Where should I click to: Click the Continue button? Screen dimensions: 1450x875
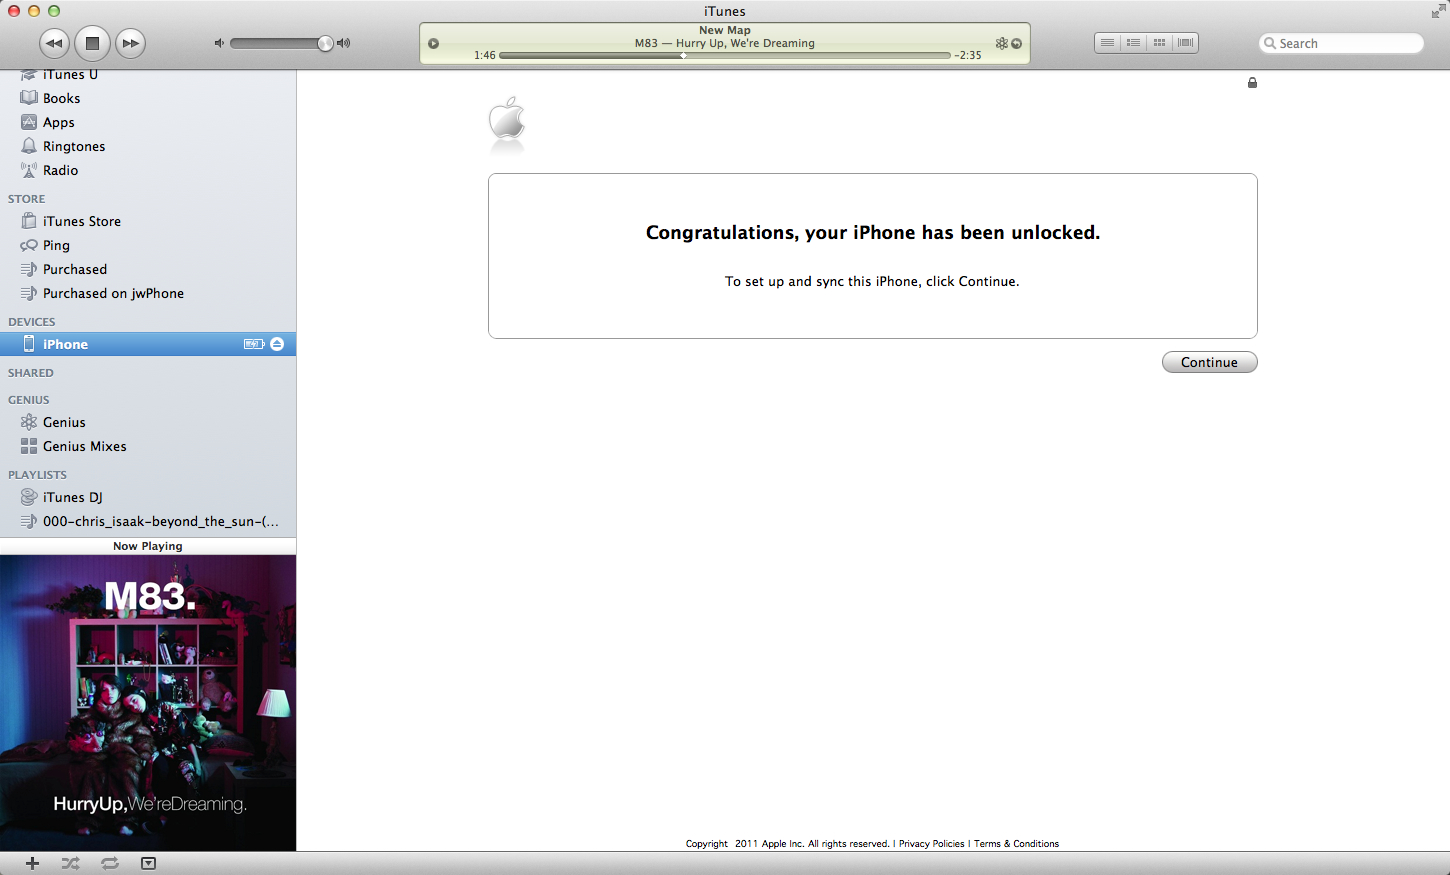point(1209,362)
